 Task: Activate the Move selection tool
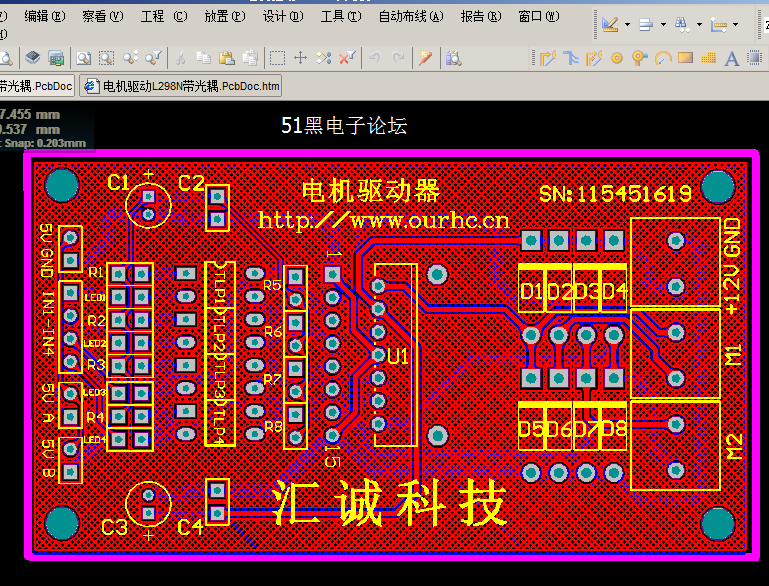[x=300, y=58]
